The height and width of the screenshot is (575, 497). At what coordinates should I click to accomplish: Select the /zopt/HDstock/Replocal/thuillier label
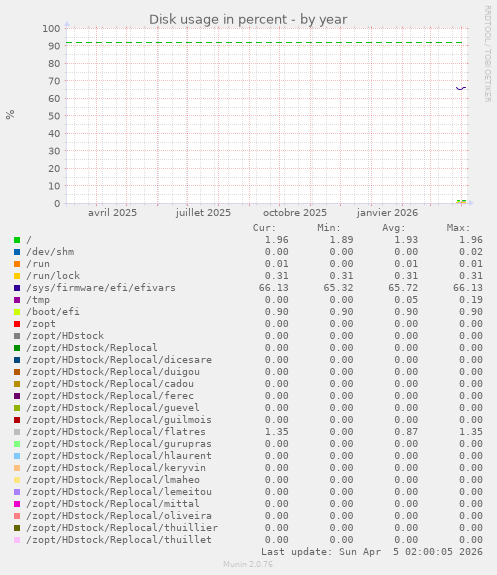pyautogui.click(x=122, y=528)
